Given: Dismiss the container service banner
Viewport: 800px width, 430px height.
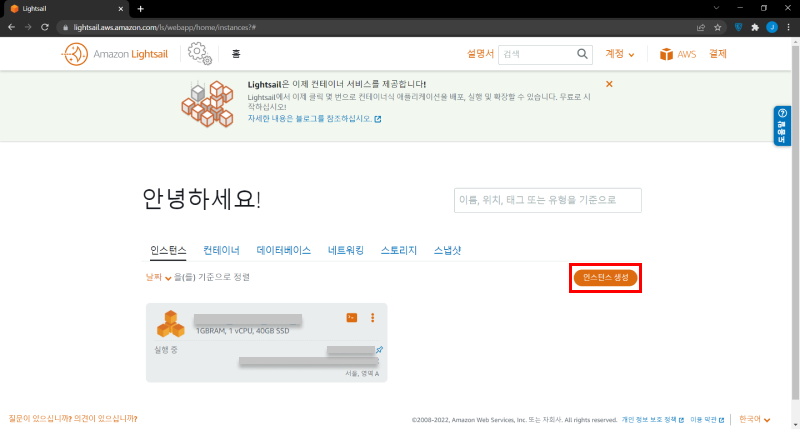Looking at the screenshot, I should point(609,84).
